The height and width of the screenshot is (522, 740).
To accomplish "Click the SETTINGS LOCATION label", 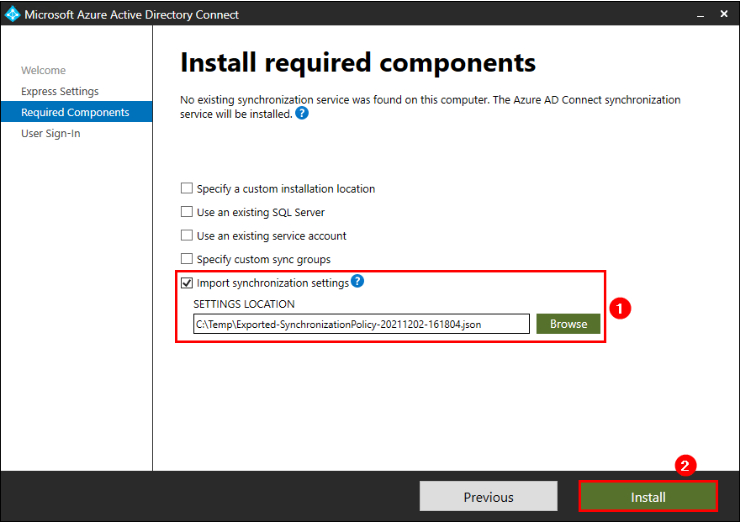I will tap(244, 304).
